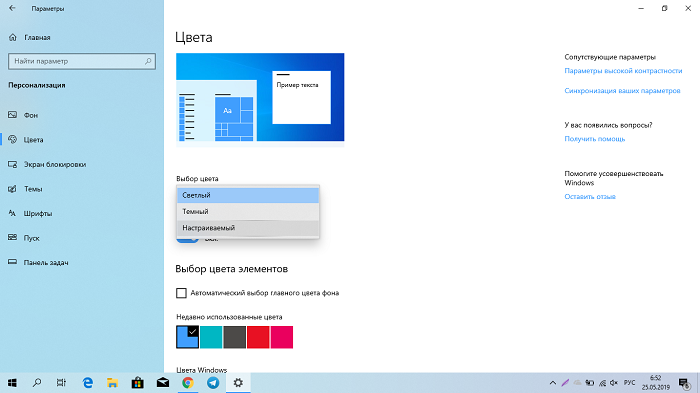This screenshot has height=393, width=700.
Task: Launch Telegram from the taskbar
Action: [x=213, y=383]
